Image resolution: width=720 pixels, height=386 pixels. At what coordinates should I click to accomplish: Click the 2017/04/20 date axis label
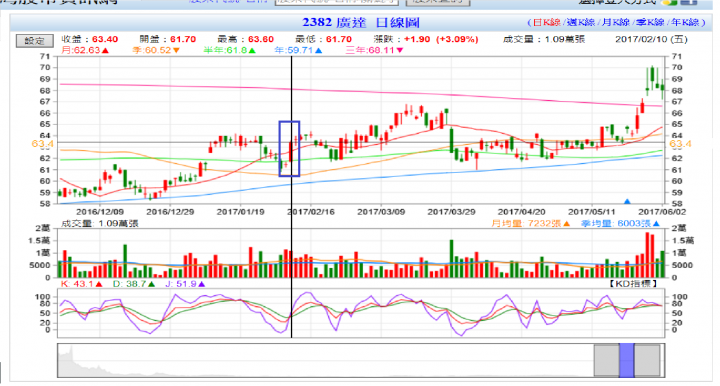tap(522, 212)
